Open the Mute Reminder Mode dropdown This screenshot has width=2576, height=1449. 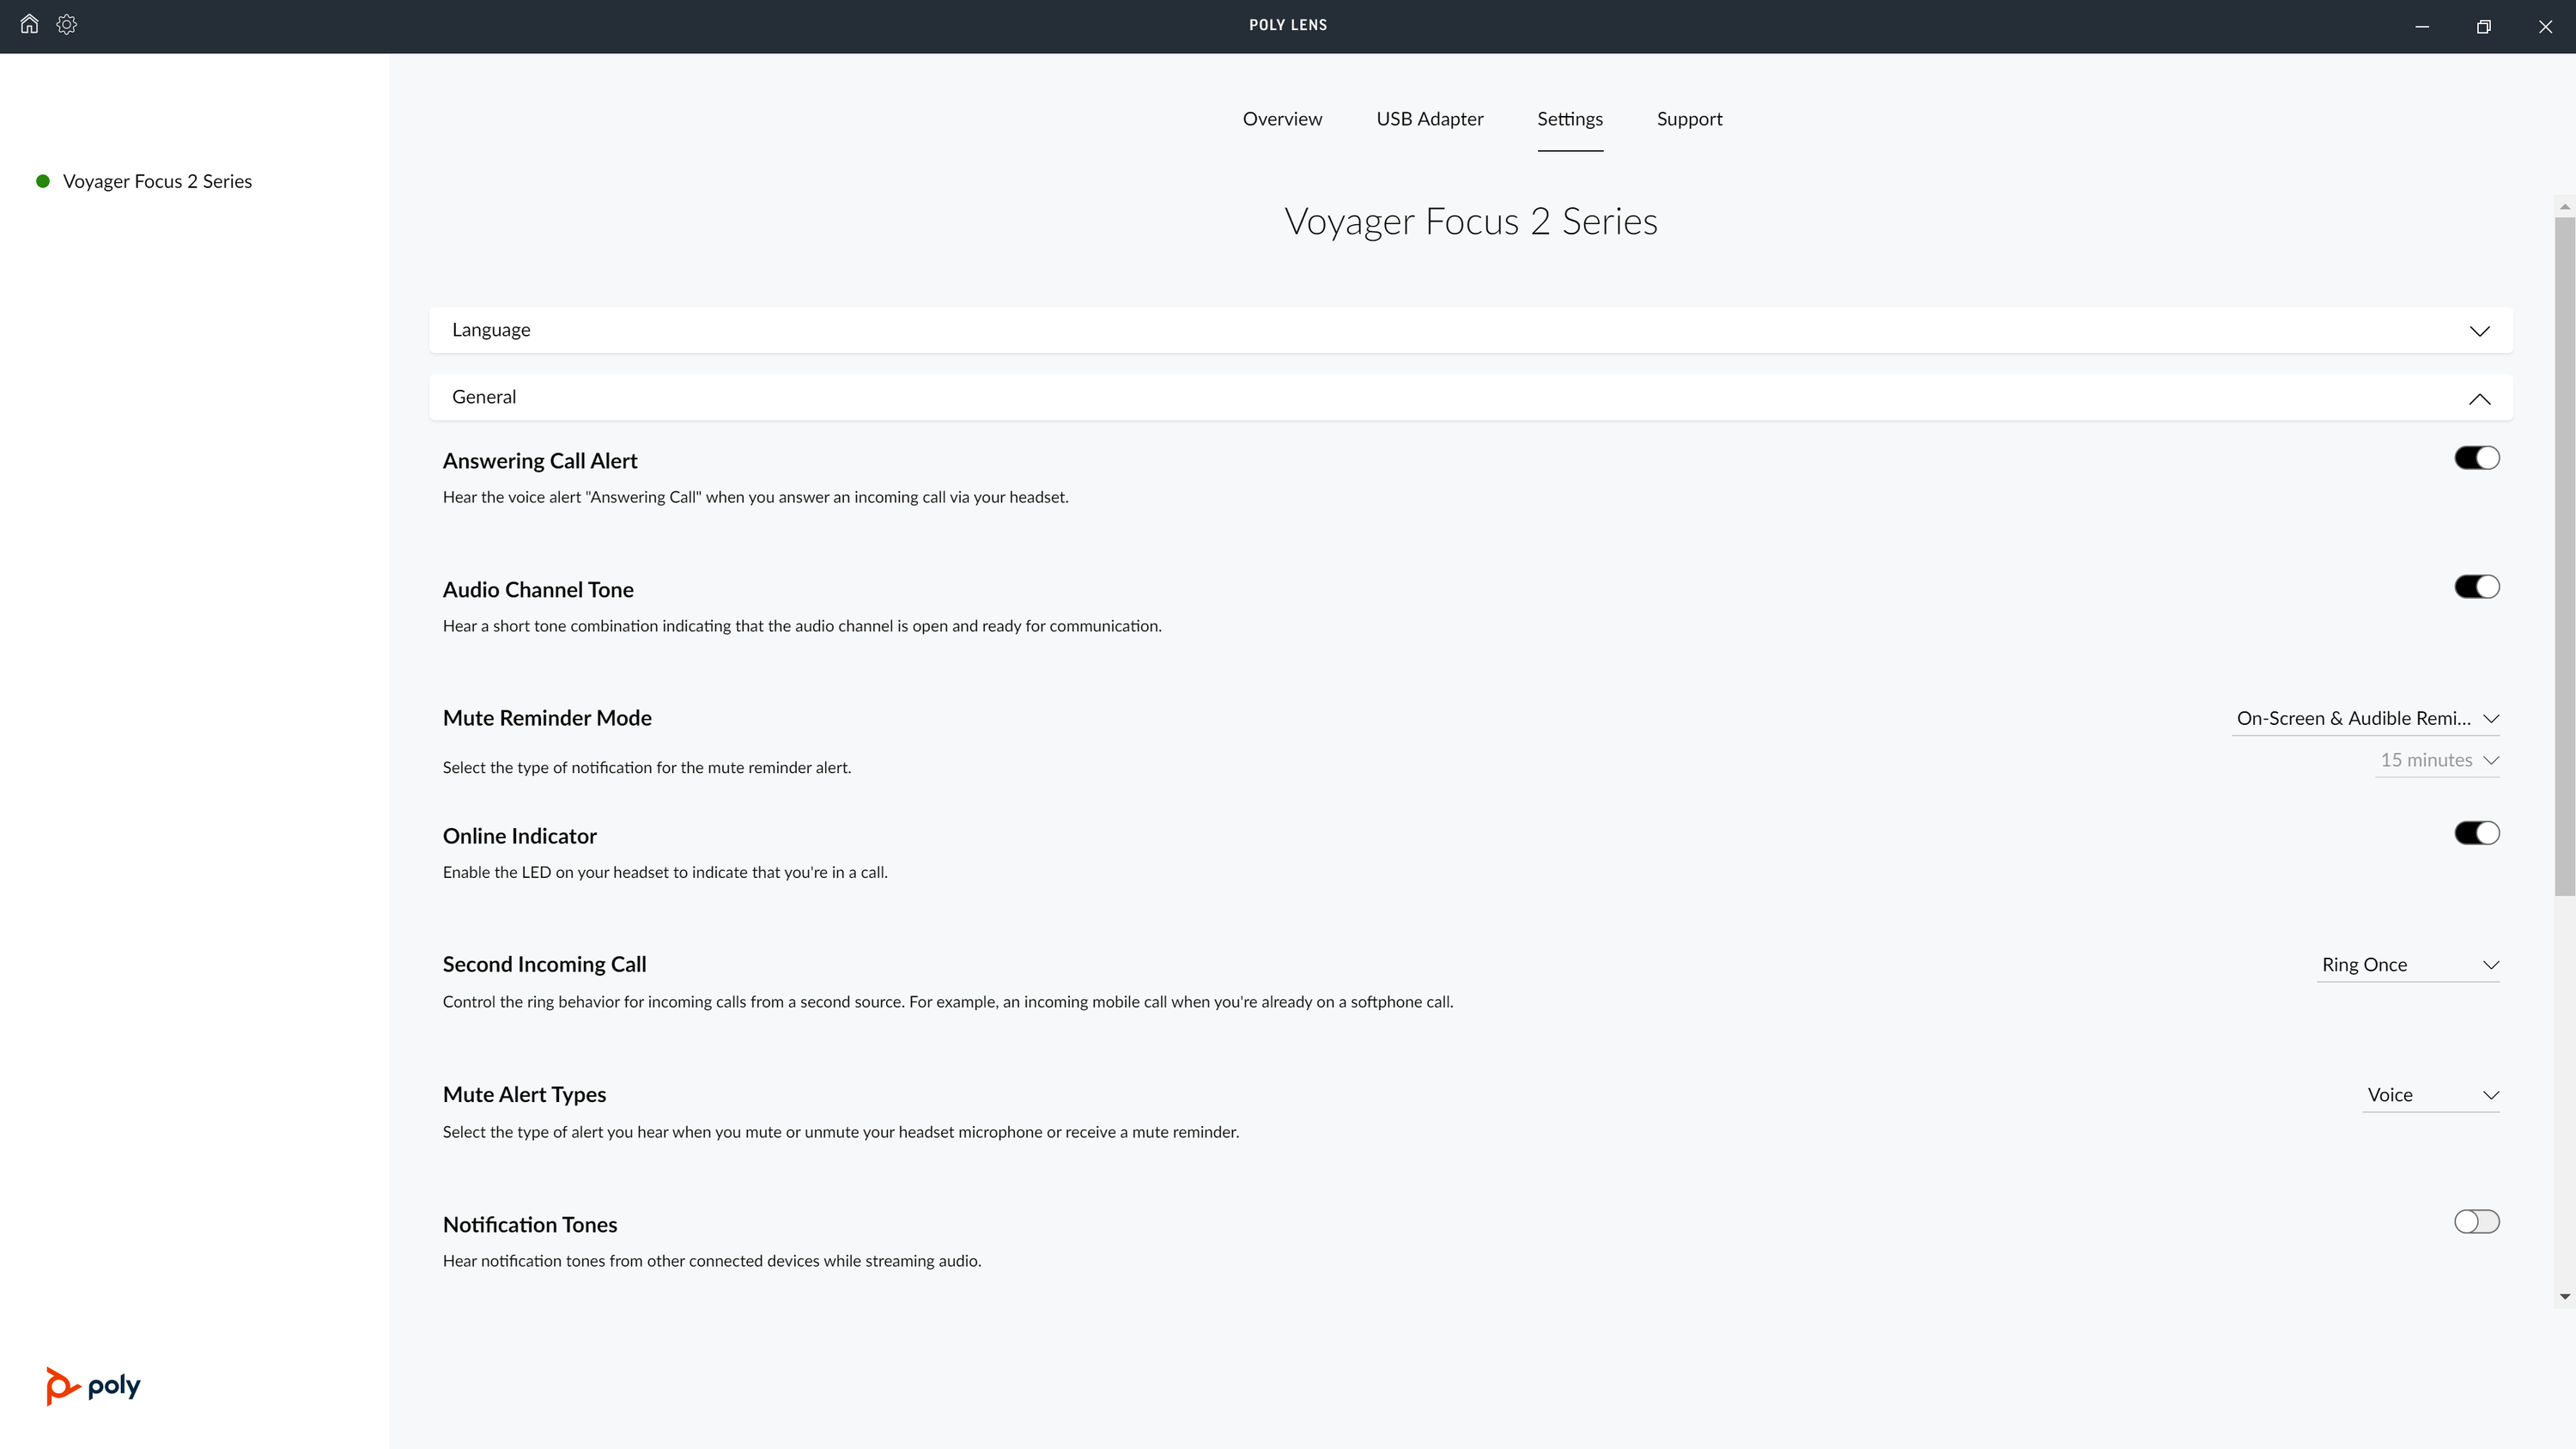[x=2365, y=719]
